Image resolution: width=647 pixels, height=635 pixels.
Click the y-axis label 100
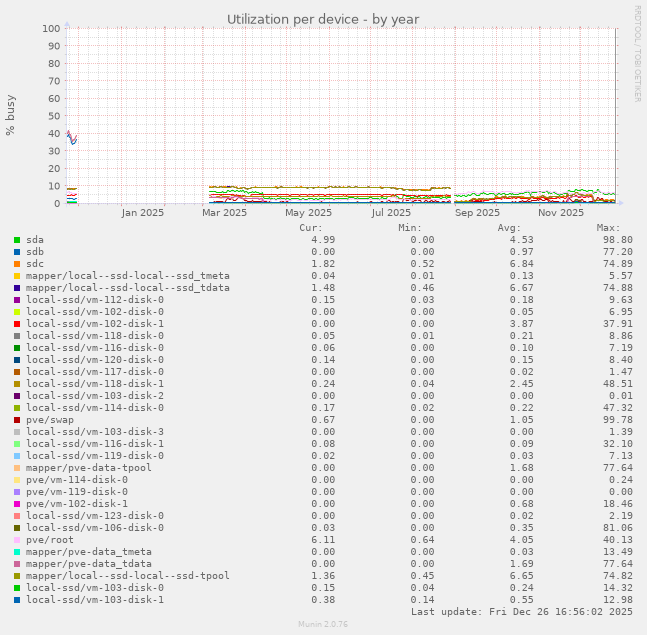[51, 28]
